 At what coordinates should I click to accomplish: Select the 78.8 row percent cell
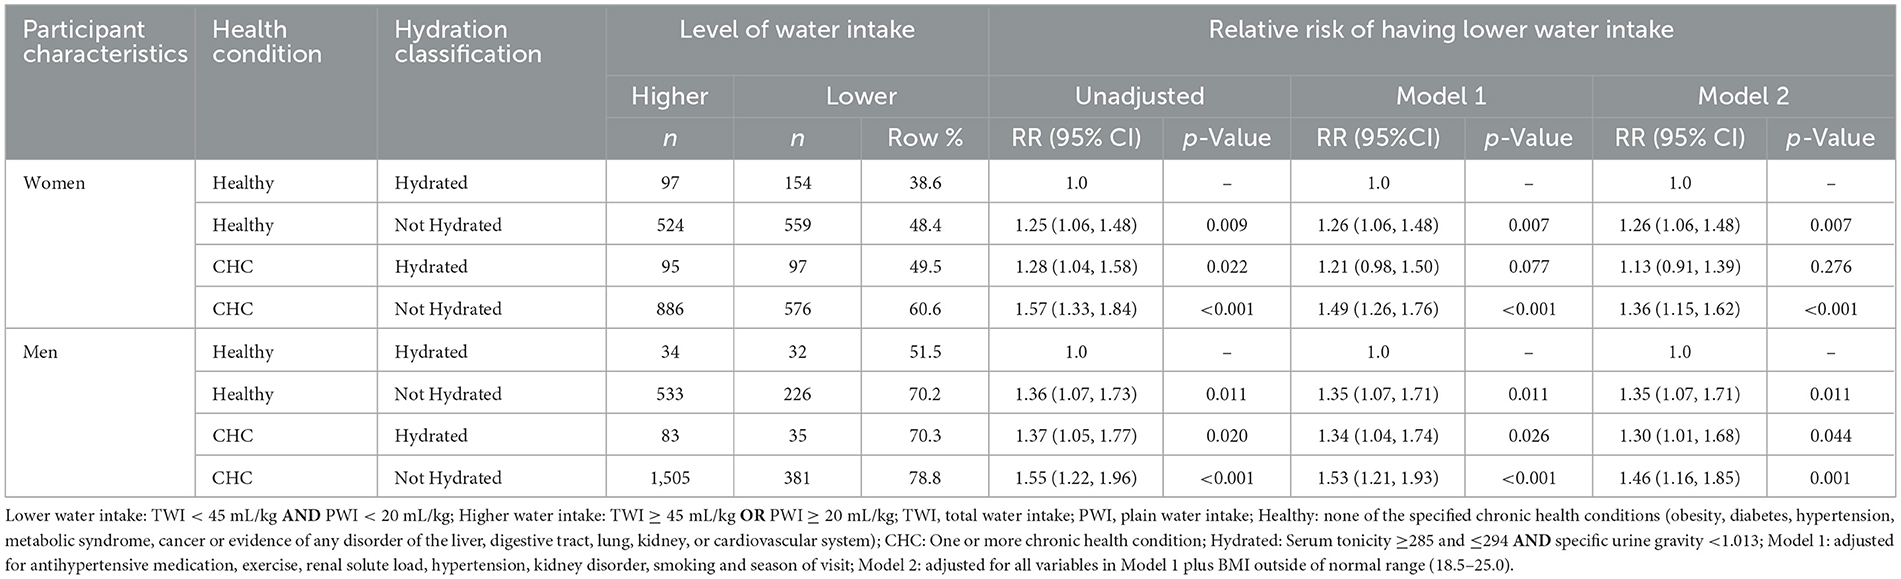pyautogui.click(x=924, y=478)
